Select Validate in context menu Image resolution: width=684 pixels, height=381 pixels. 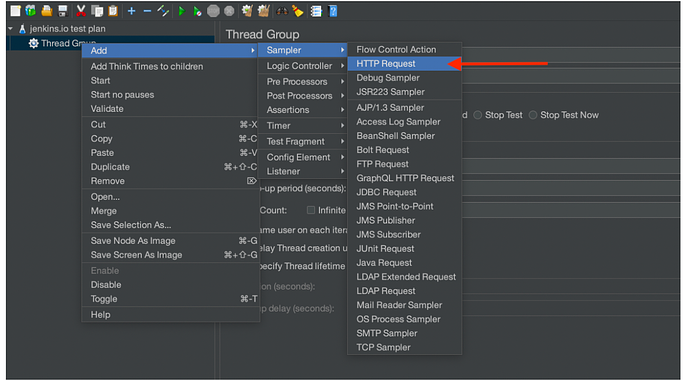click(170, 109)
